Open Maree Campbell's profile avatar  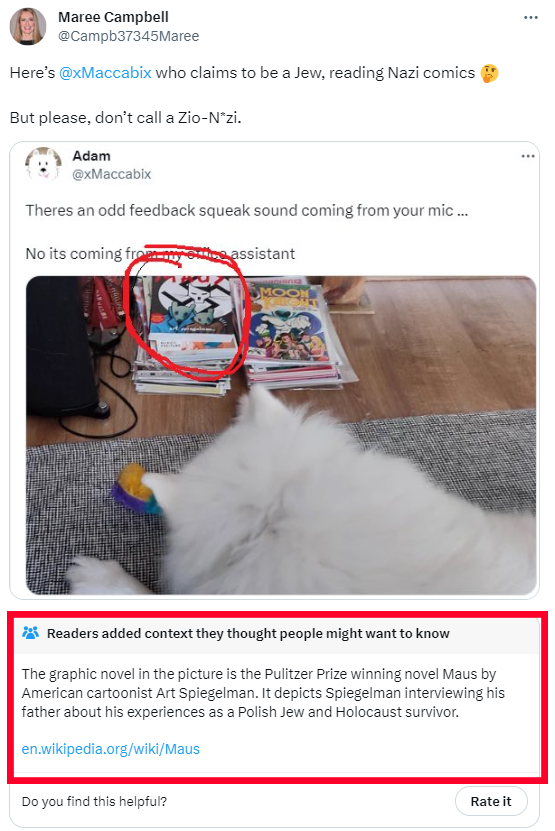point(28,26)
